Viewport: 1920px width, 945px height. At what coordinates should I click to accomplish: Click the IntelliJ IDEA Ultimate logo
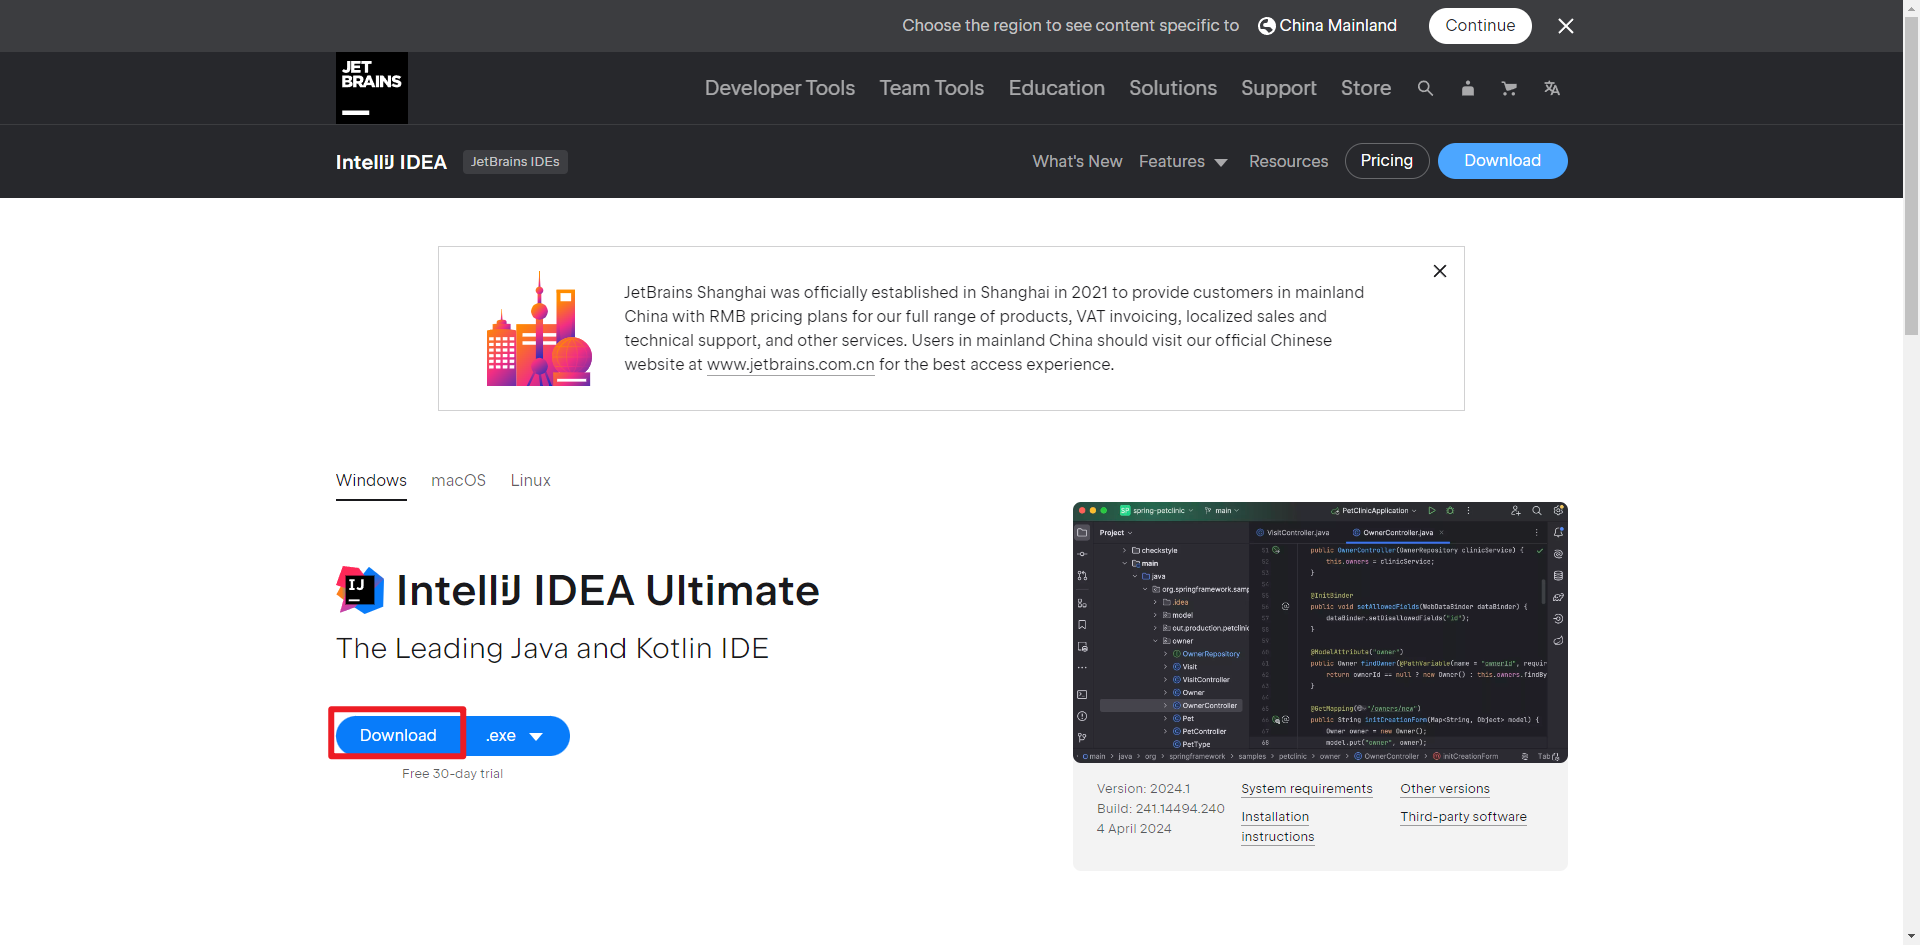click(358, 590)
